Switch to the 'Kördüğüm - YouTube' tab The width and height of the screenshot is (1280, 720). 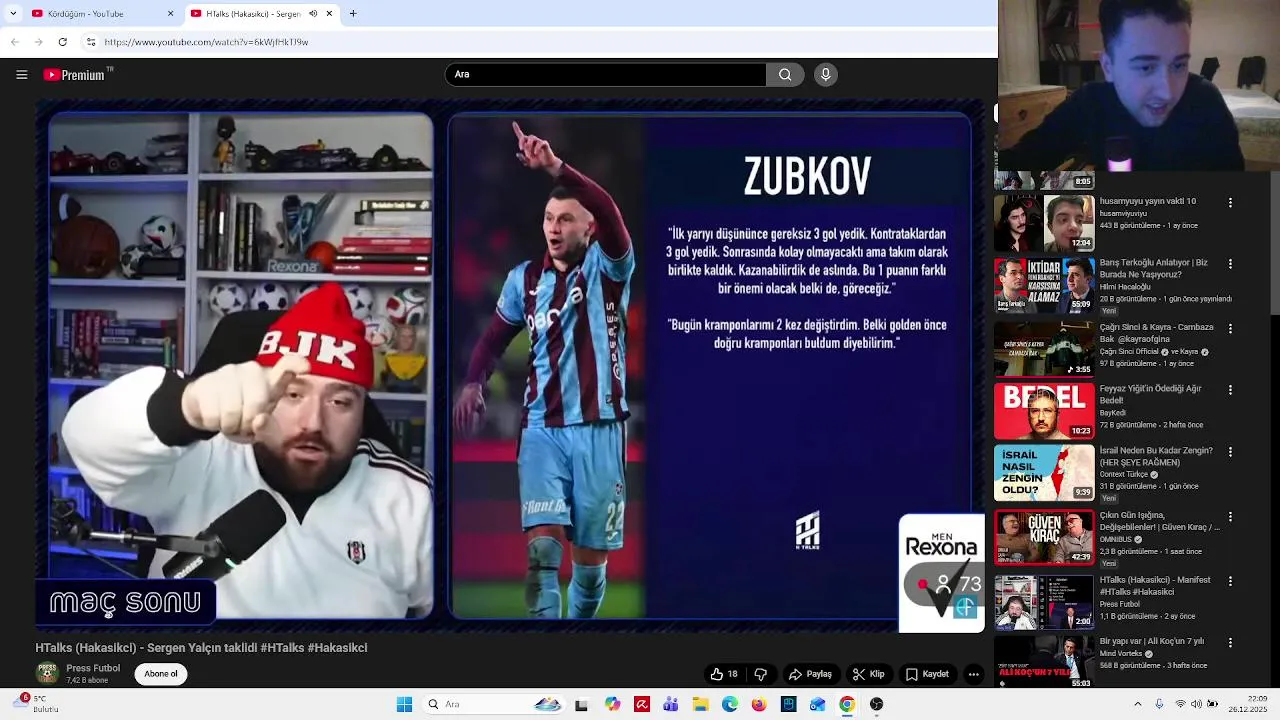tap(100, 14)
